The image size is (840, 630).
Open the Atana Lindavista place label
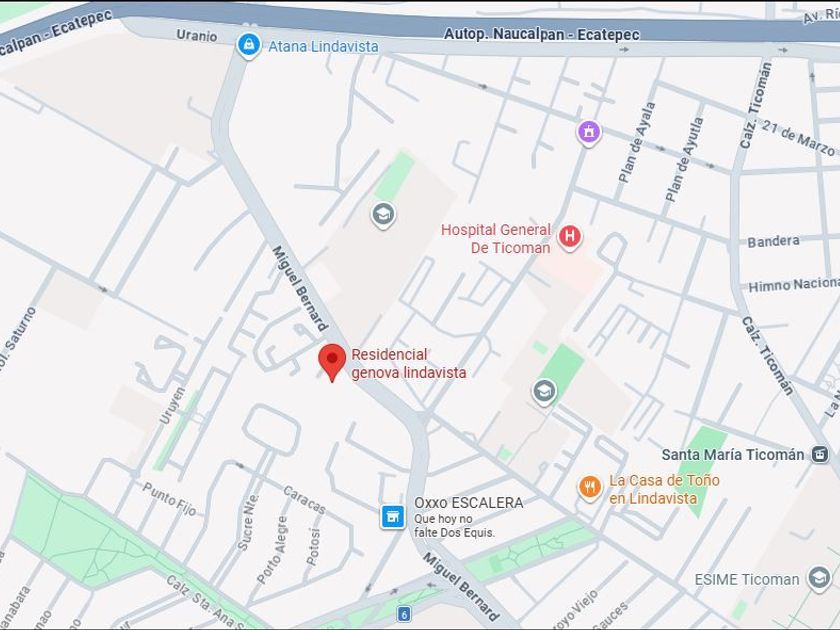pyautogui.click(x=323, y=47)
